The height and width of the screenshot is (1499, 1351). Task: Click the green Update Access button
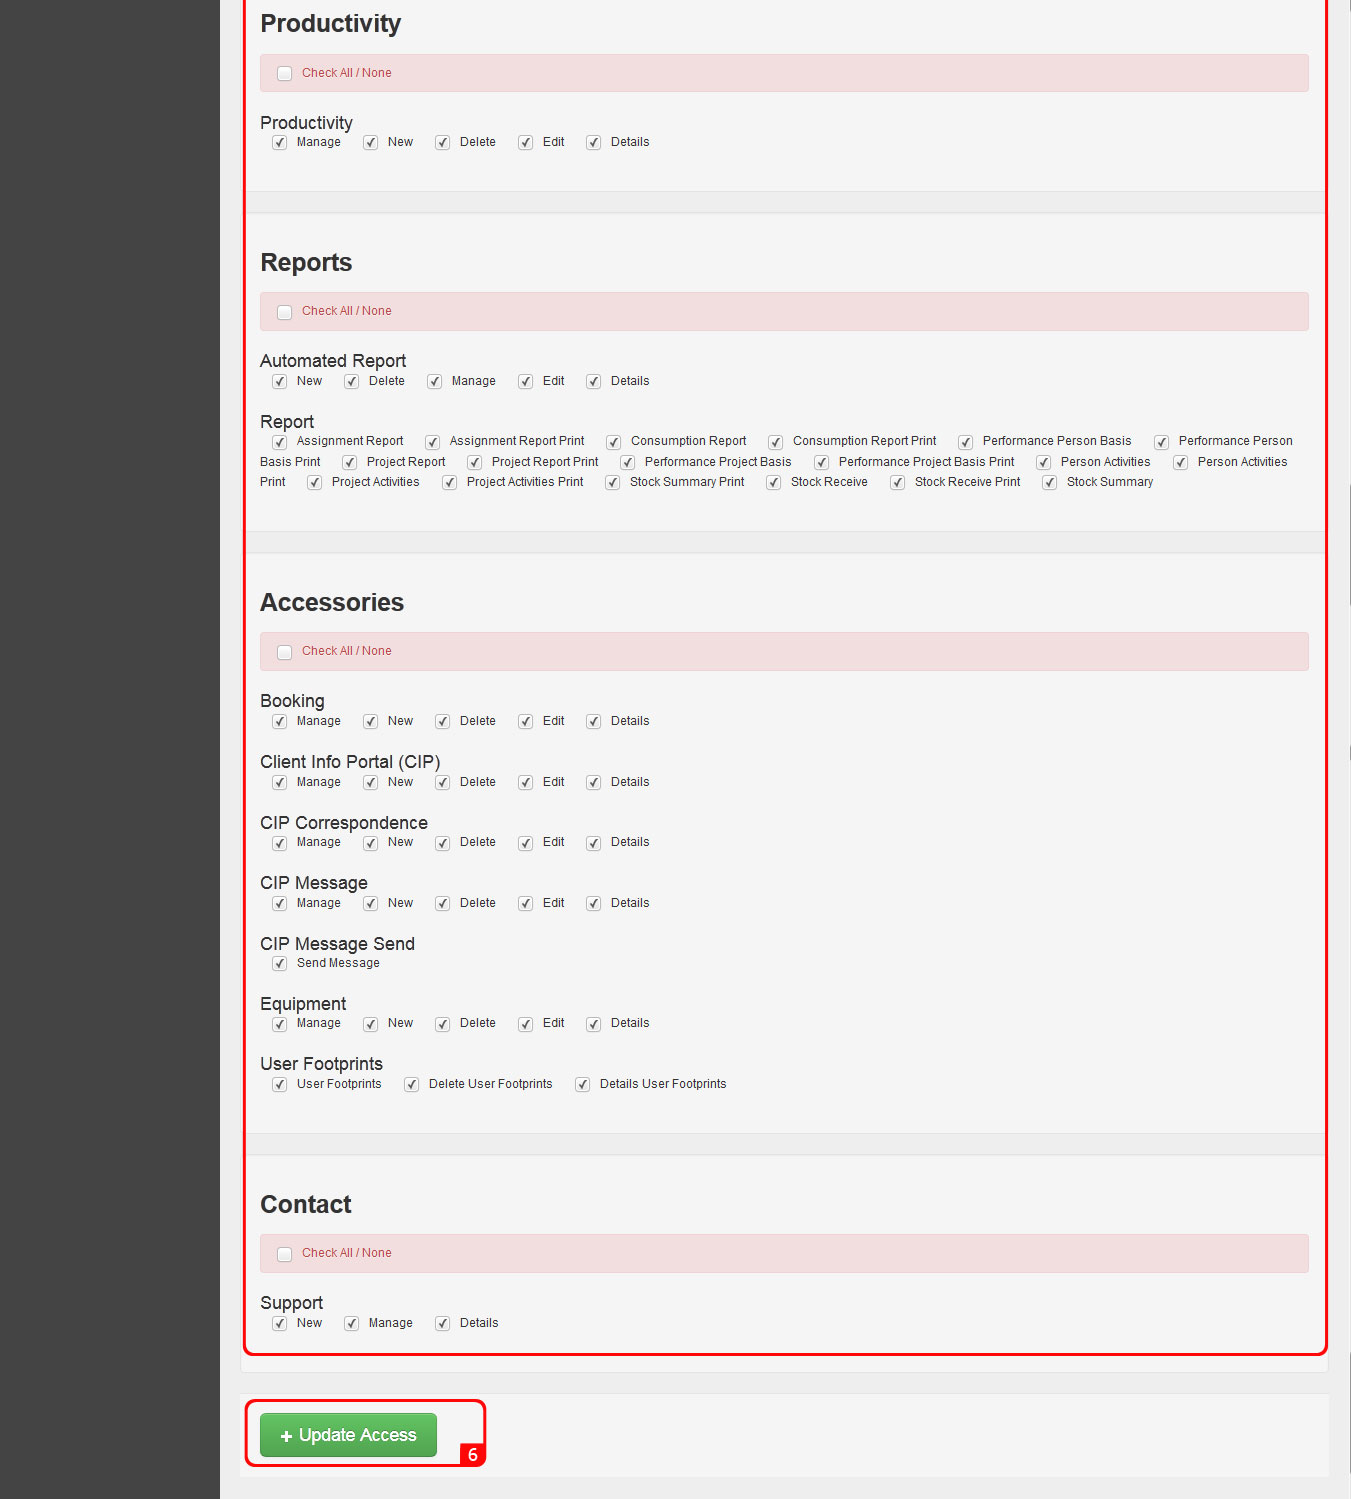[x=348, y=1435]
